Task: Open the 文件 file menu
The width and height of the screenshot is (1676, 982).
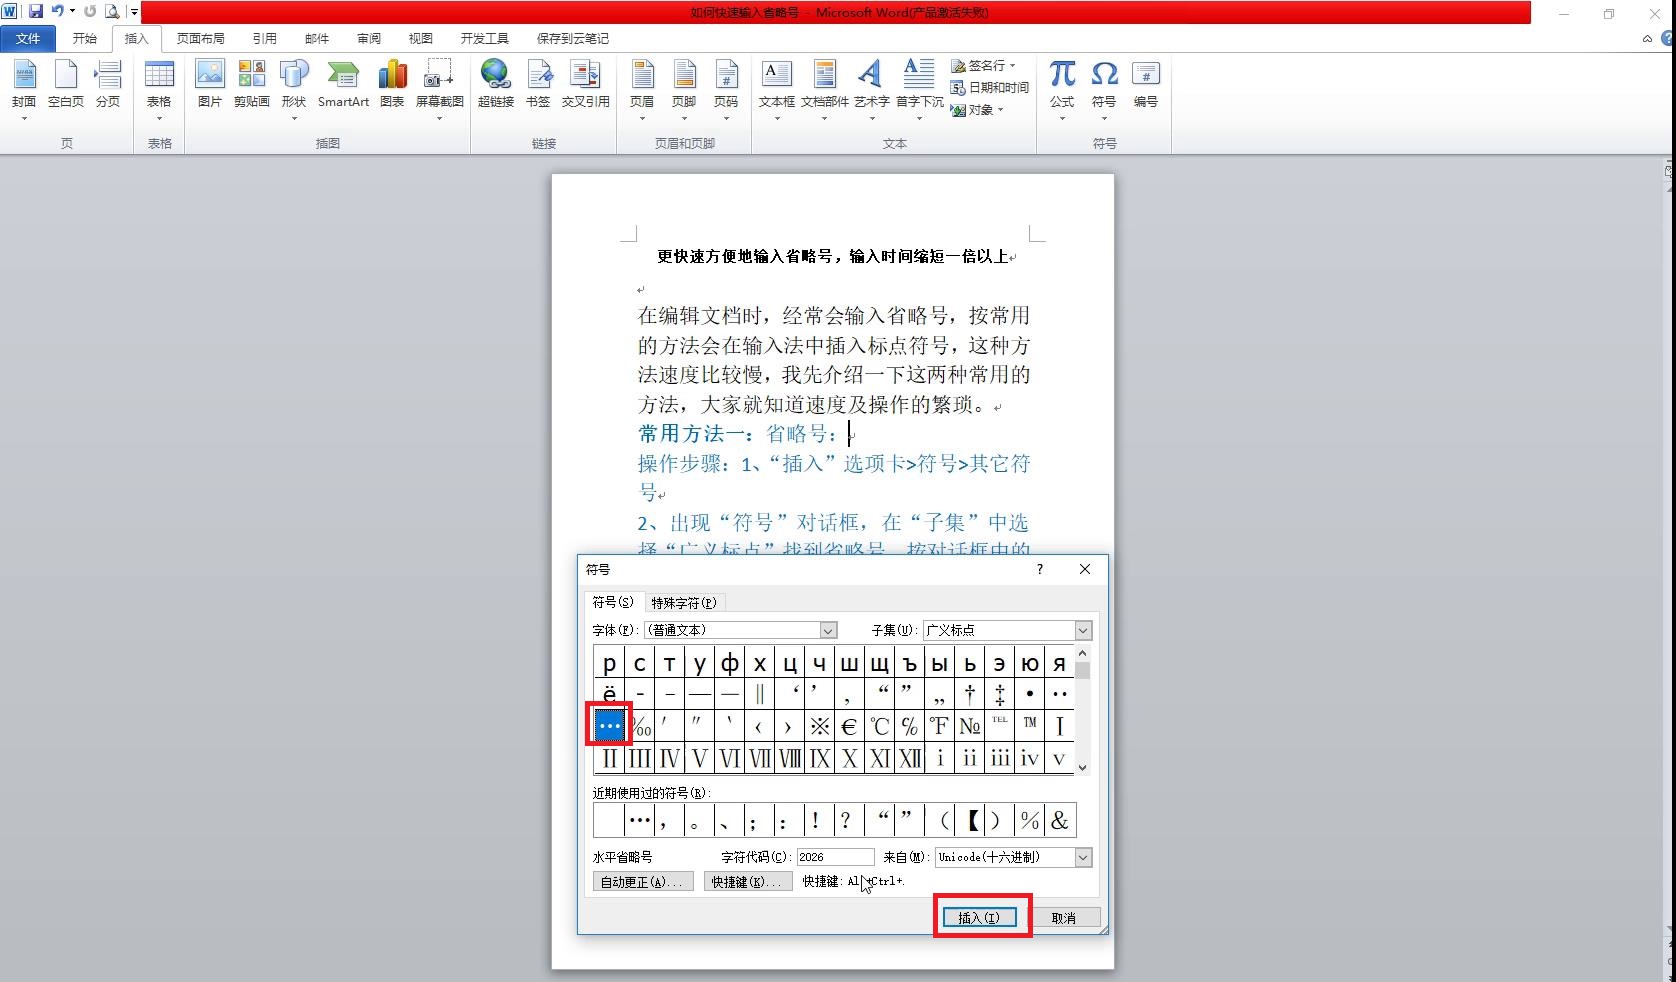Action: click(28, 38)
